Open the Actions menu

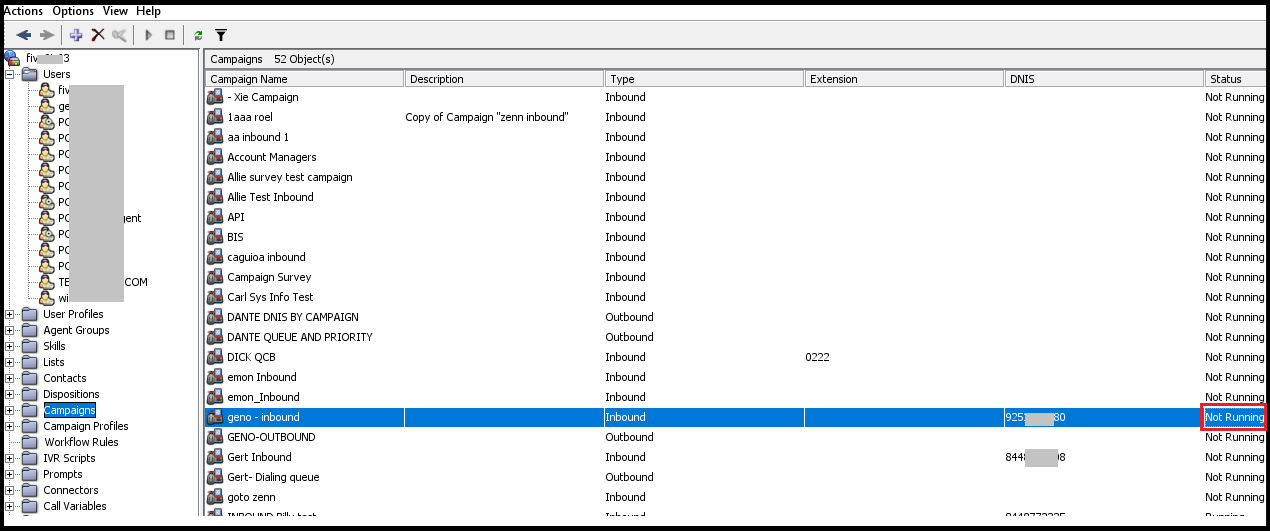click(x=23, y=11)
